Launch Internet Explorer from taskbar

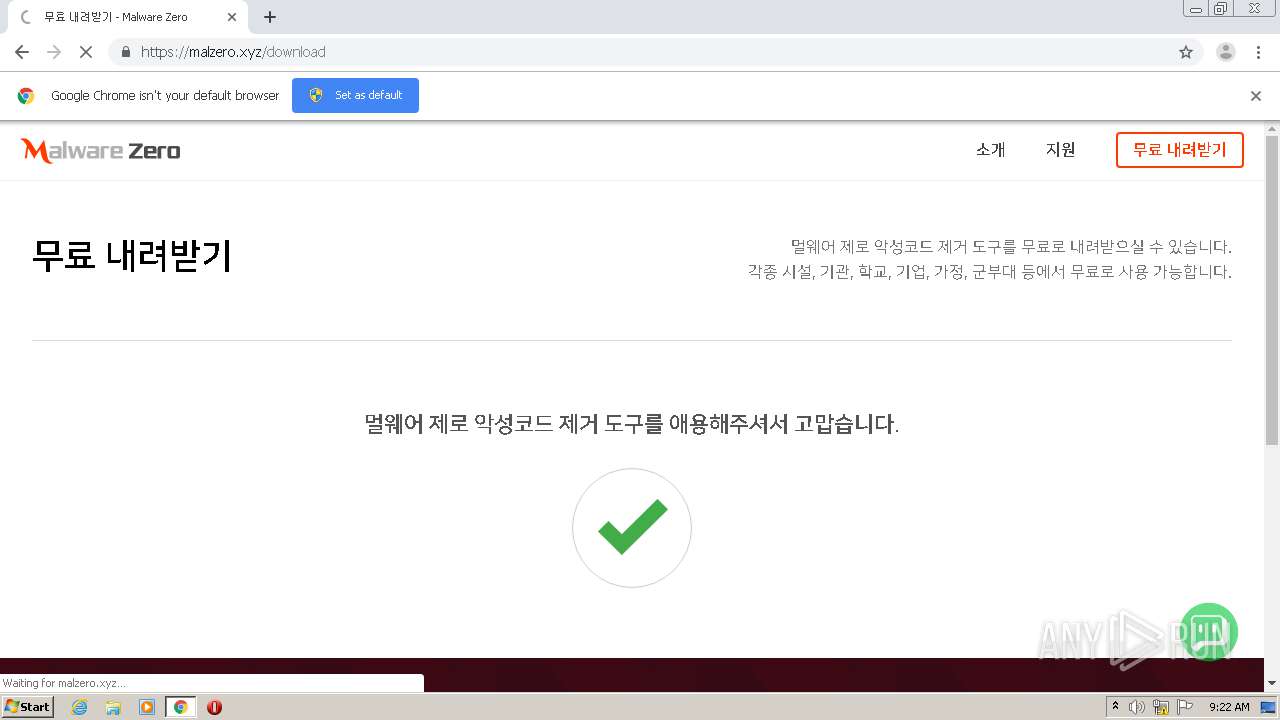click(80, 707)
